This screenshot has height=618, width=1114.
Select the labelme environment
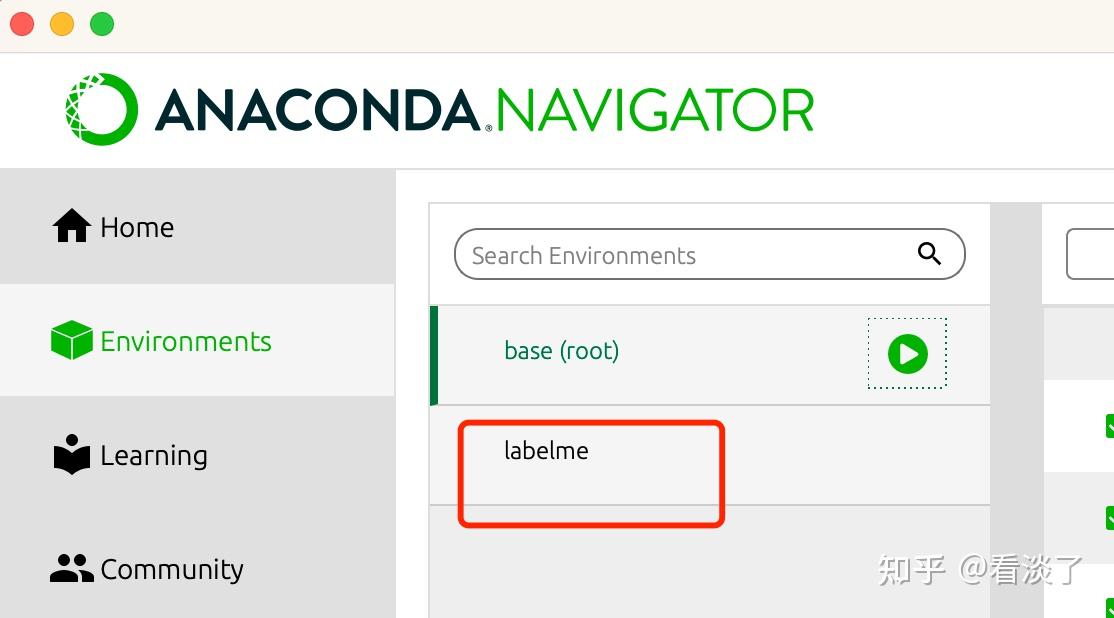546,451
